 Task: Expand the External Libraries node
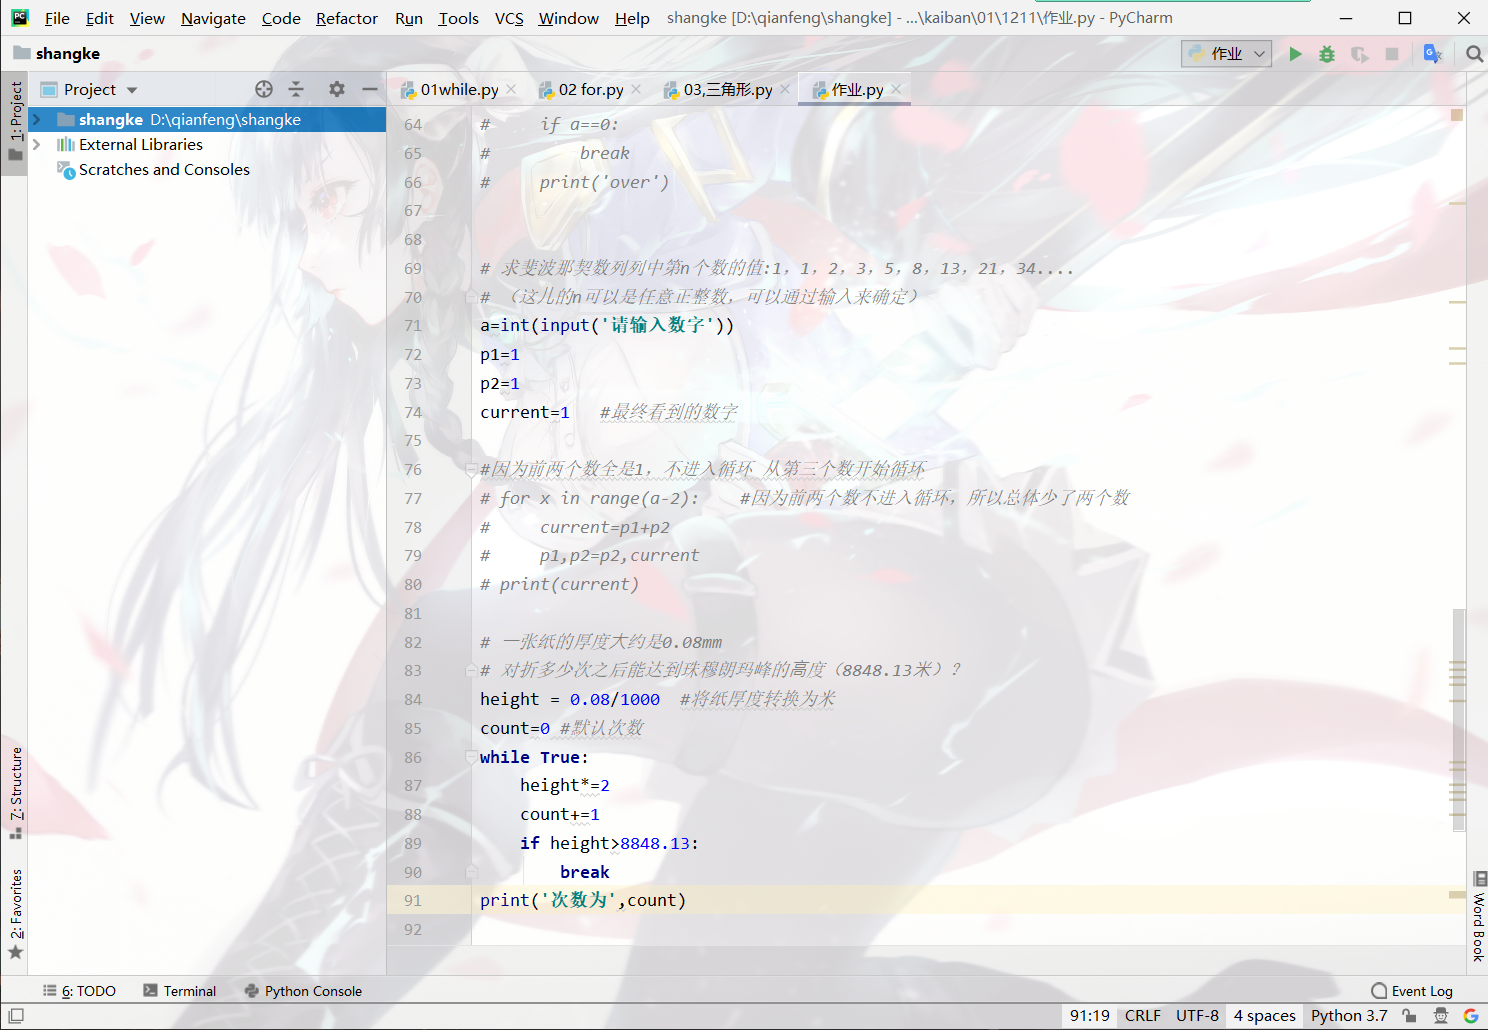(37, 144)
